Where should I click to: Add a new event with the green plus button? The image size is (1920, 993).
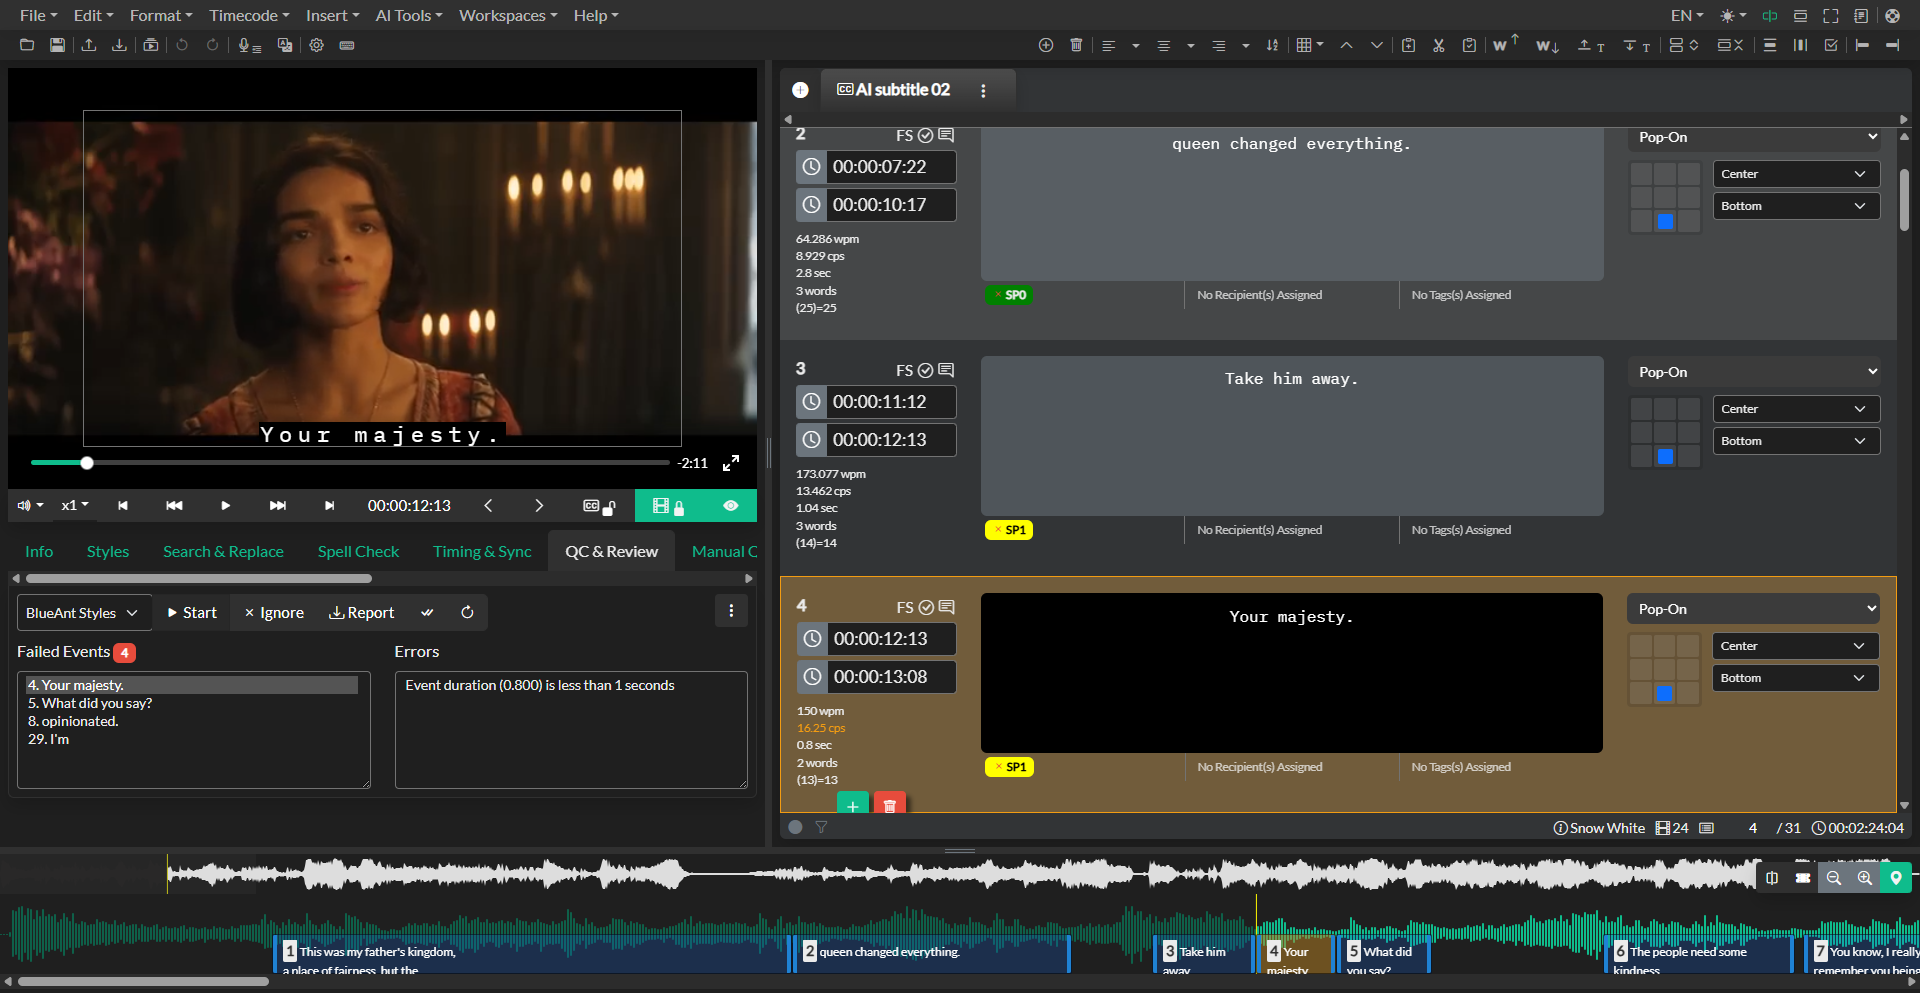(x=852, y=805)
